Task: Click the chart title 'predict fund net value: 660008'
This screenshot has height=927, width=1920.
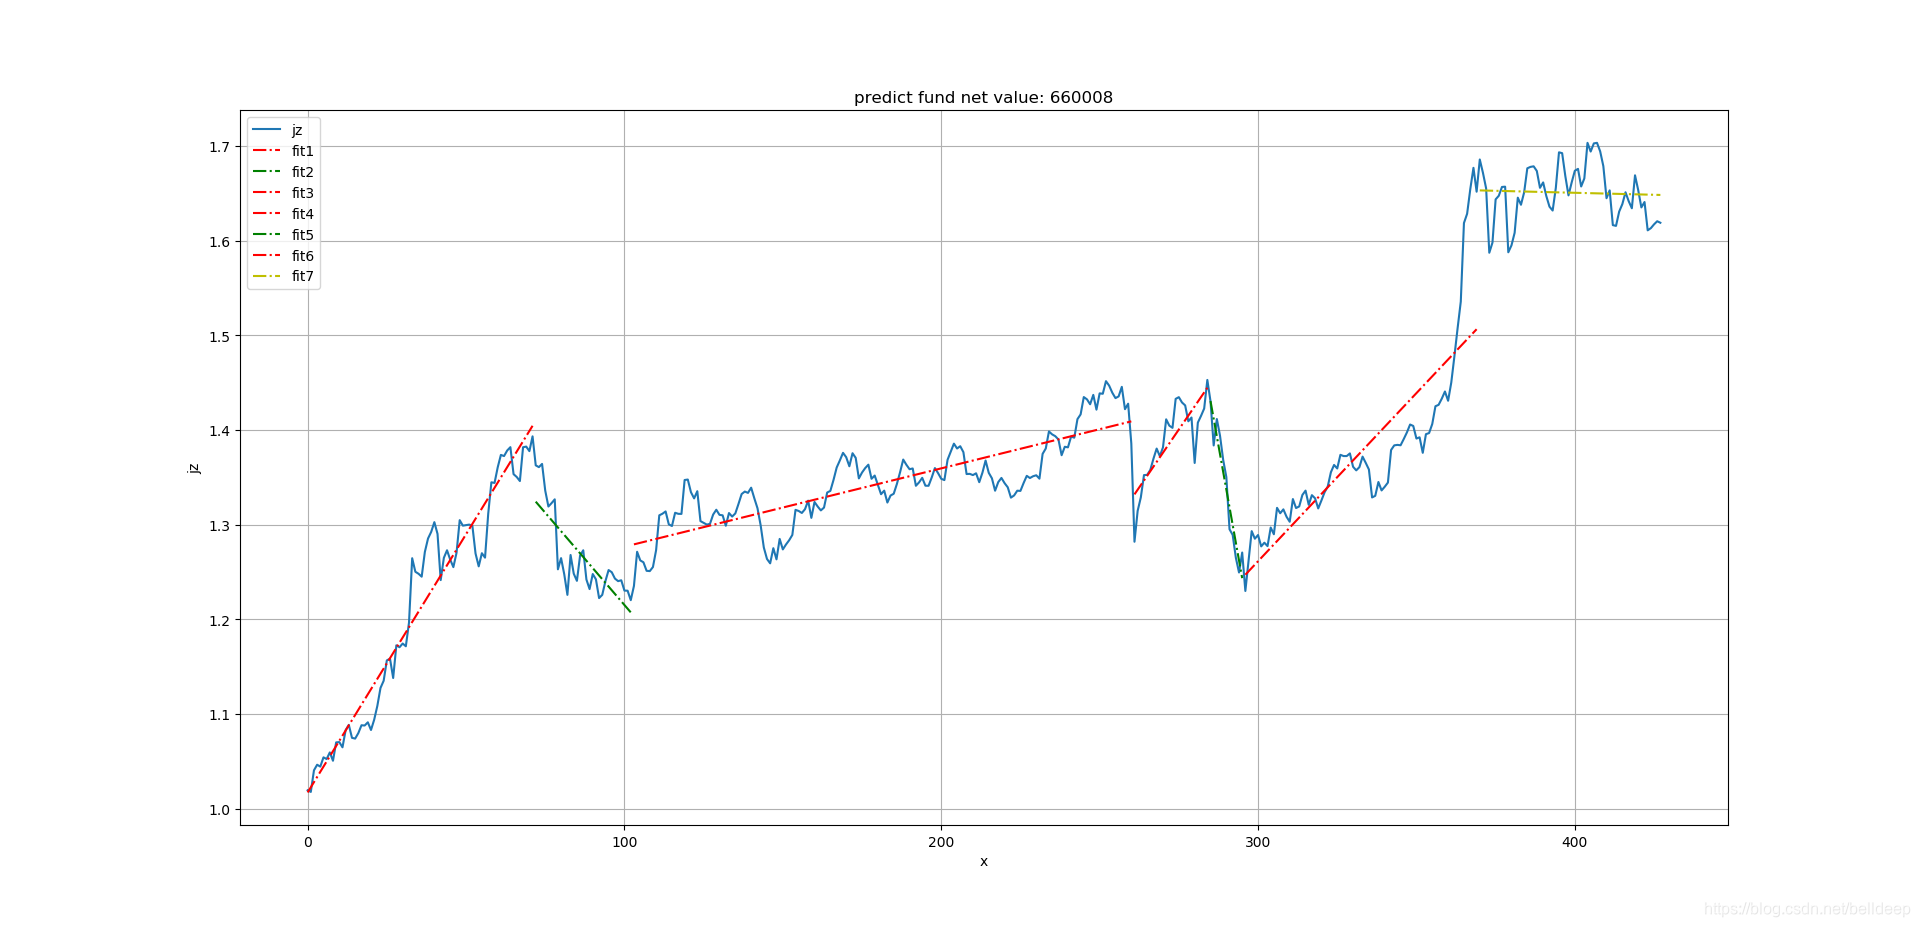Action: 983,98
